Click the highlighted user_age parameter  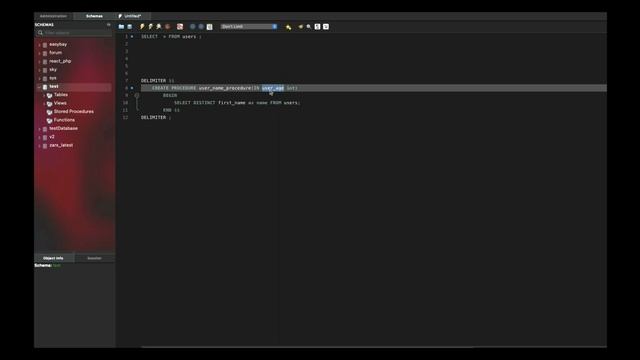(x=273, y=88)
